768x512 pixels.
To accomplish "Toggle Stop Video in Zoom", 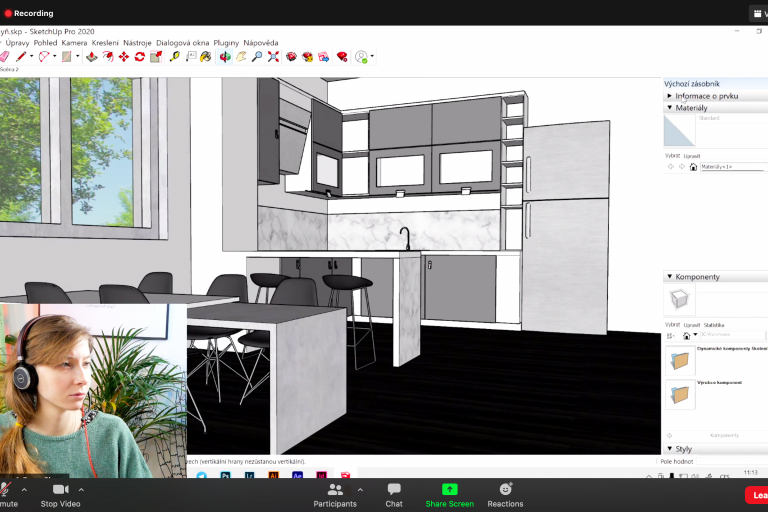I will coord(61,494).
